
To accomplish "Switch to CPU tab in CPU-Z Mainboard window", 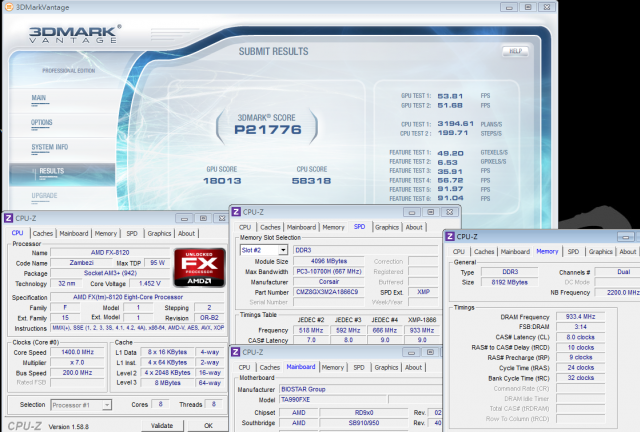I will [244, 367].
